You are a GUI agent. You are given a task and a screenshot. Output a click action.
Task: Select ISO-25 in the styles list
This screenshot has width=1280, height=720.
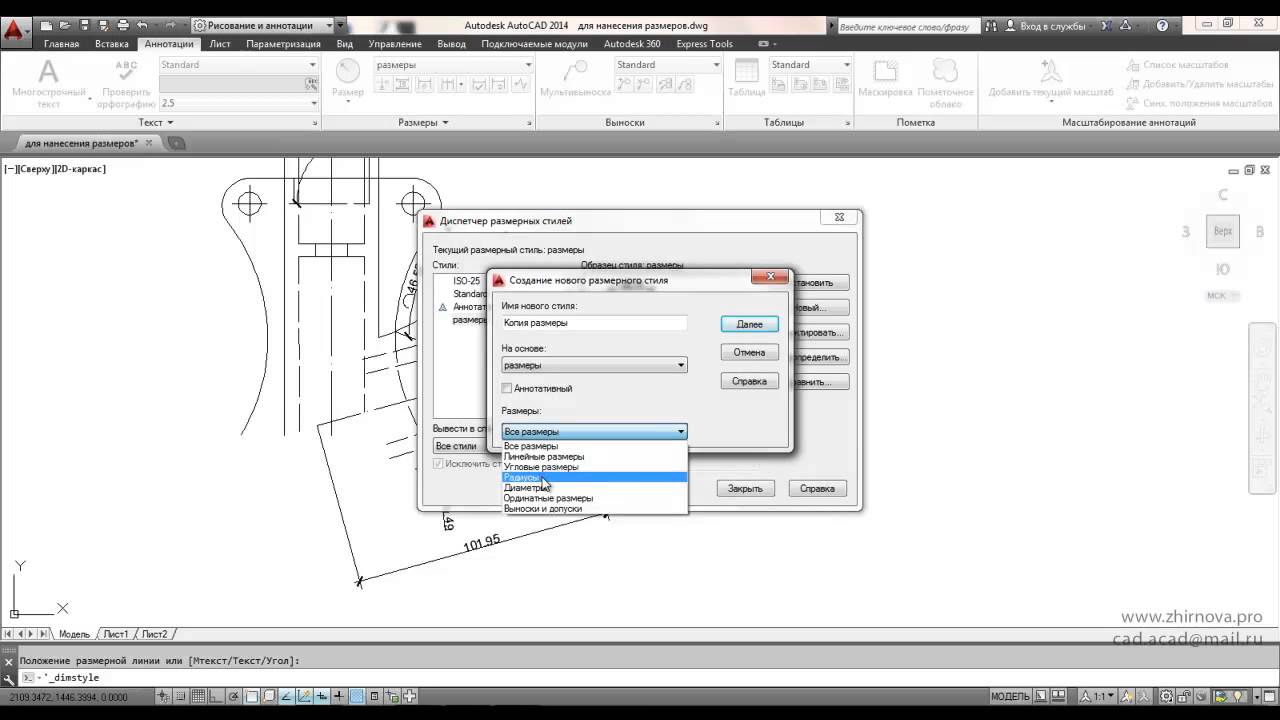(x=466, y=281)
